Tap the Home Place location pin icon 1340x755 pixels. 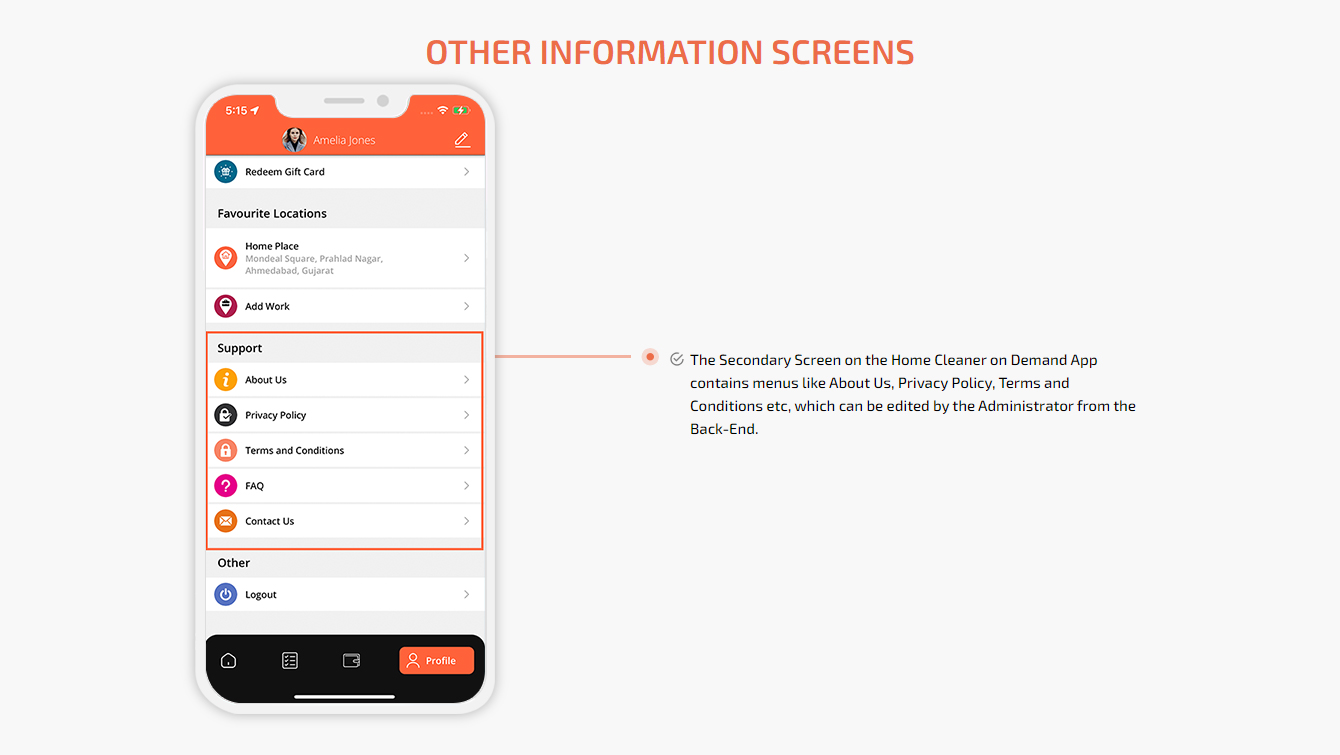tap(226, 258)
